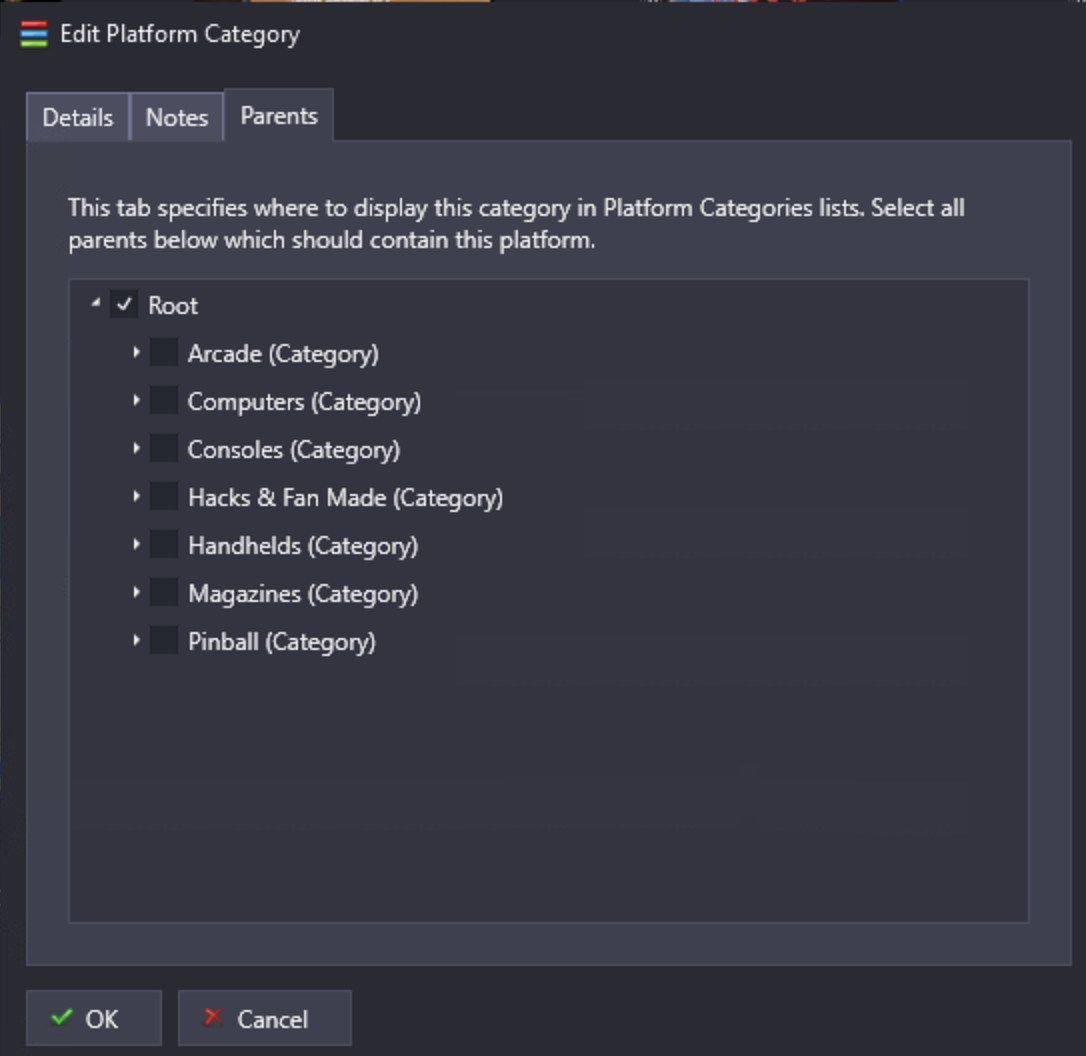The image size is (1086, 1056).
Task: Check the Arcade (Category) checkbox
Action: tap(164, 352)
